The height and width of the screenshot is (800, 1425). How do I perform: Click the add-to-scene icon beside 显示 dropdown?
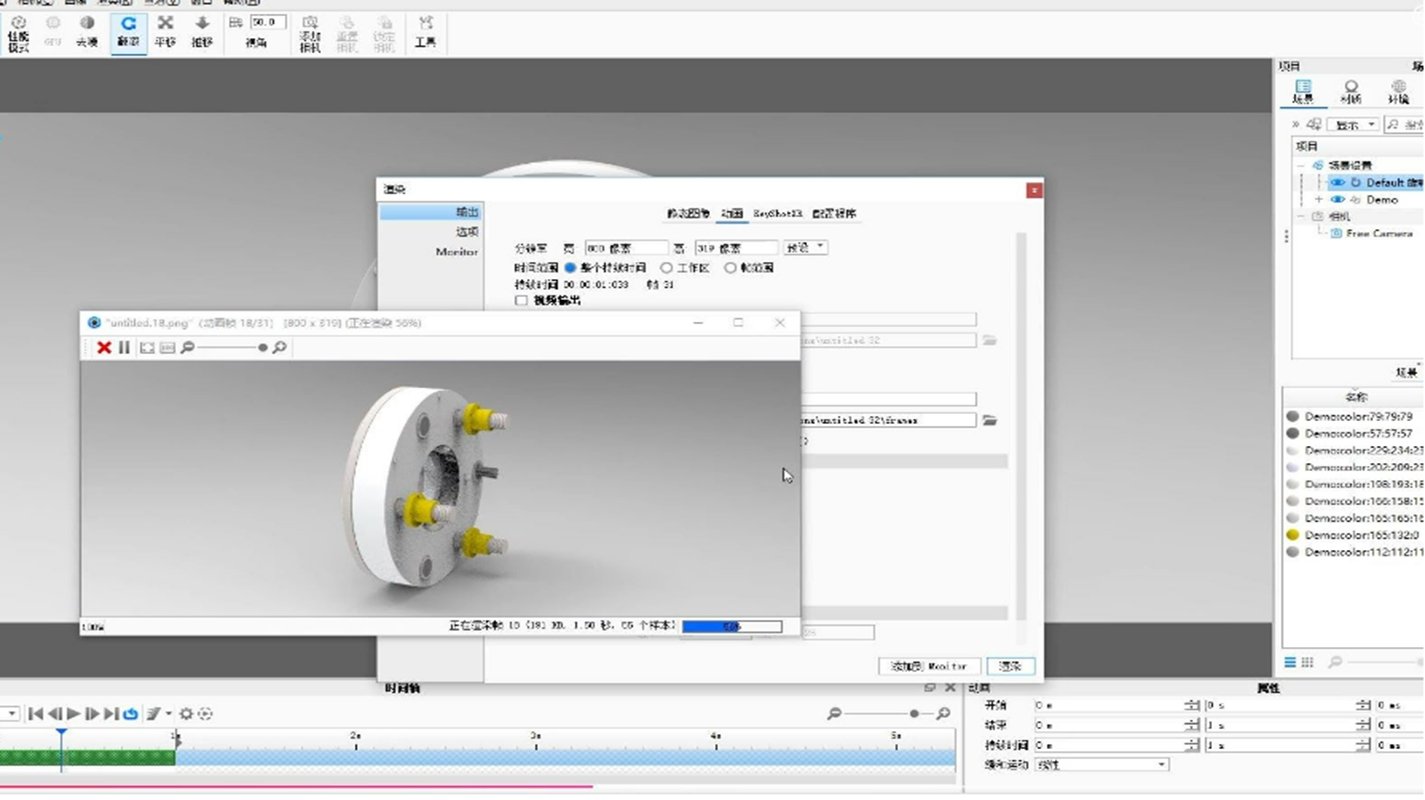click(x=1313, y=125)
